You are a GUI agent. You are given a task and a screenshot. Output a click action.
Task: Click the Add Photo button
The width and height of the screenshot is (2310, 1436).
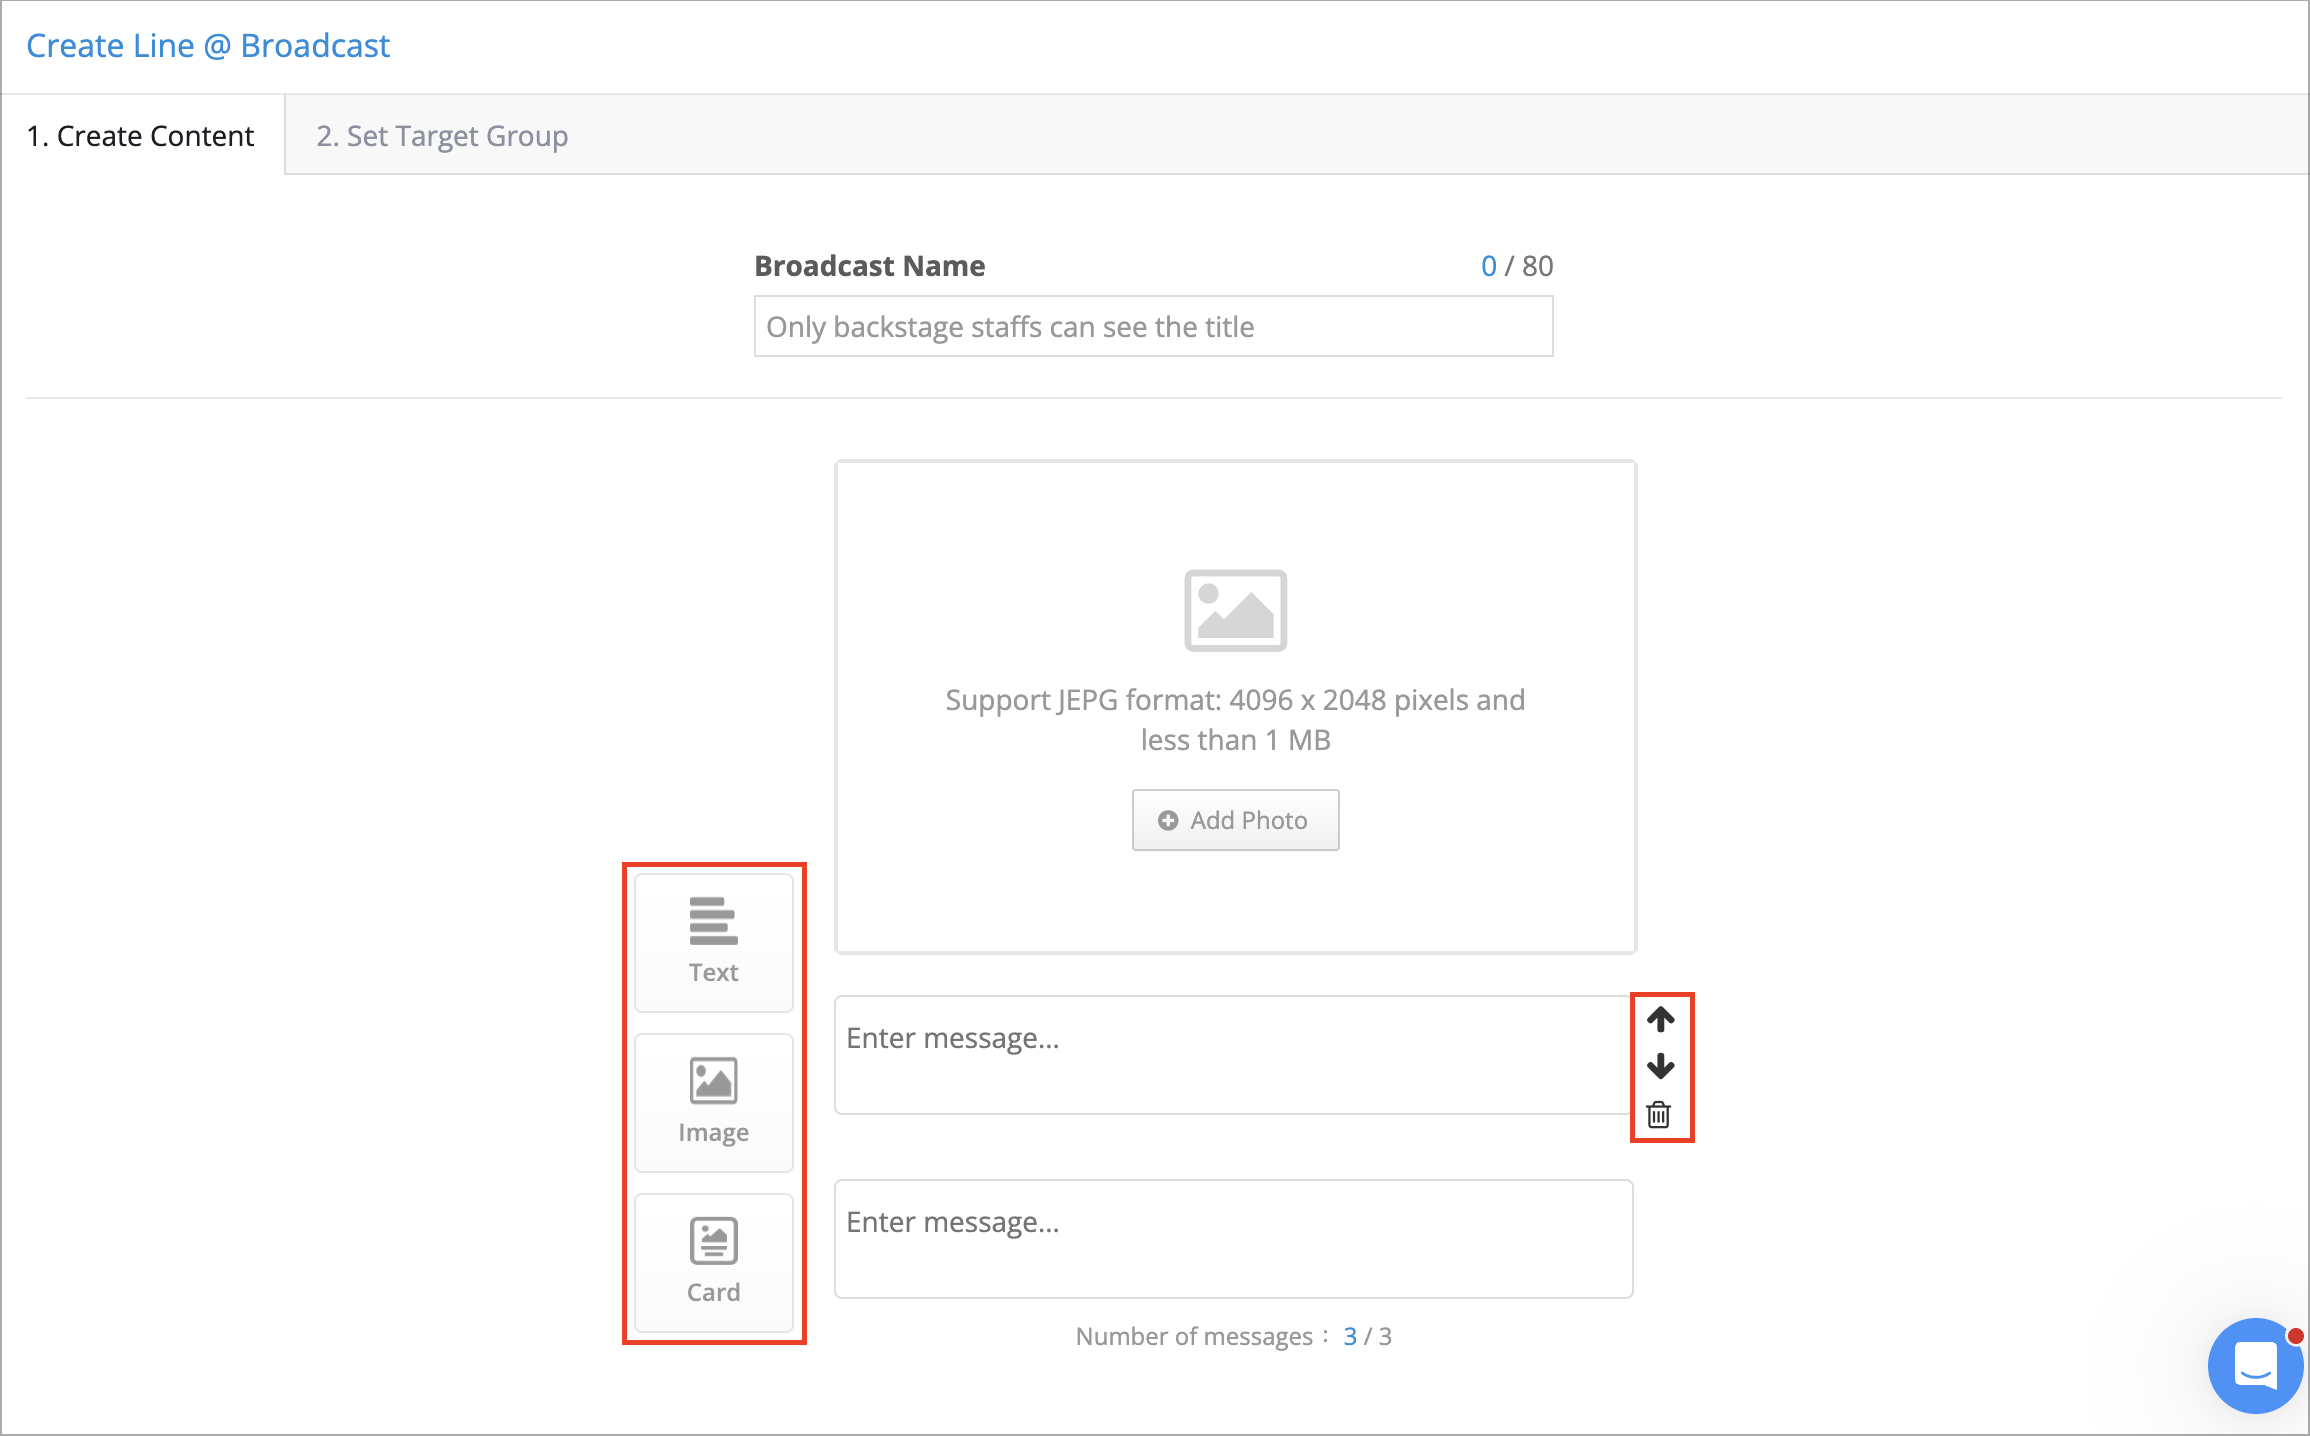[x=1235, y=820]
